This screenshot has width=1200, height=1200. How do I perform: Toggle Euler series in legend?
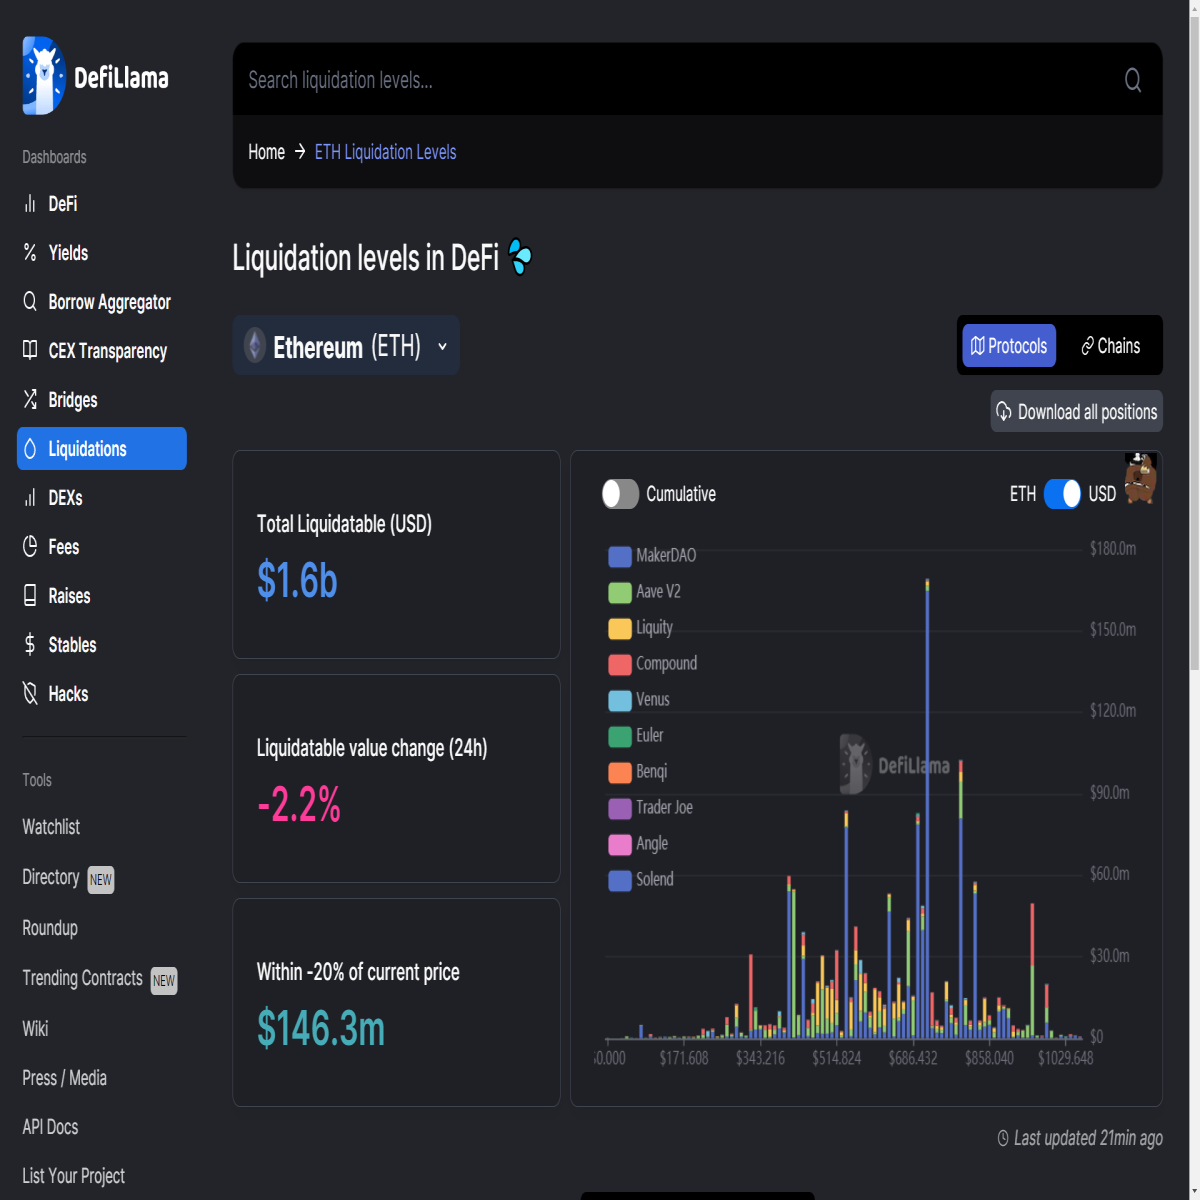click(636, 735)
